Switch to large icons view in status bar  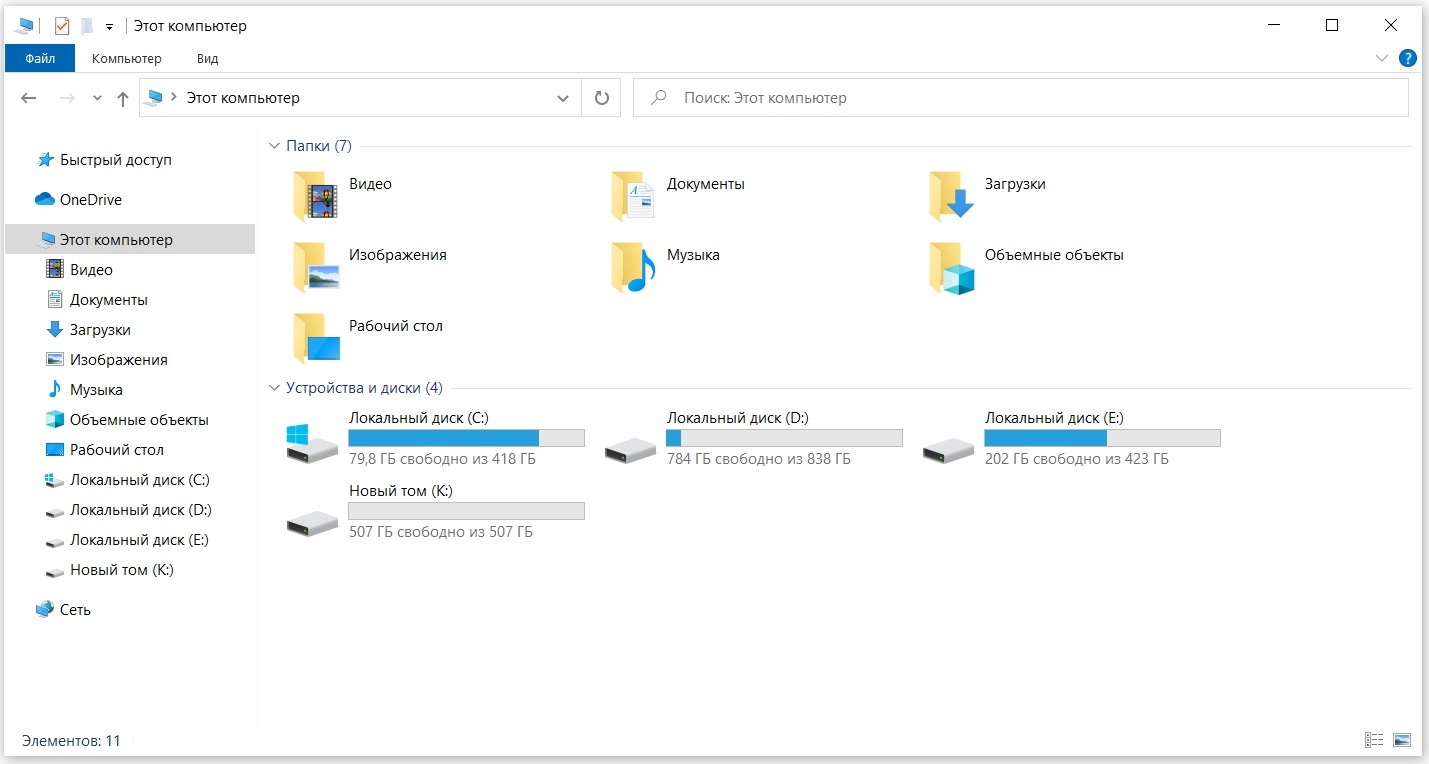[1402, 740]
